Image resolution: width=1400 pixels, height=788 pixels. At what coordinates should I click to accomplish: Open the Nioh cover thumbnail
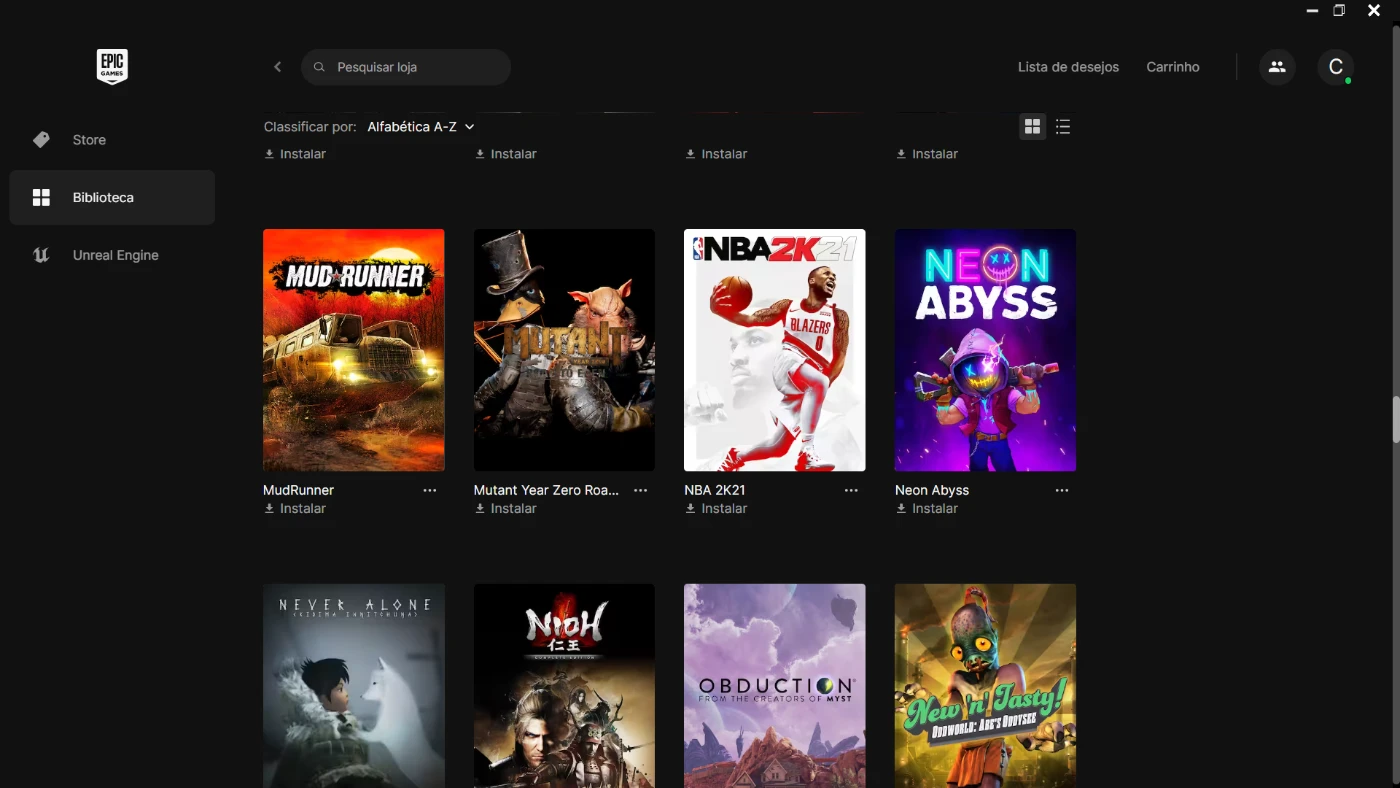click(564, 686)
